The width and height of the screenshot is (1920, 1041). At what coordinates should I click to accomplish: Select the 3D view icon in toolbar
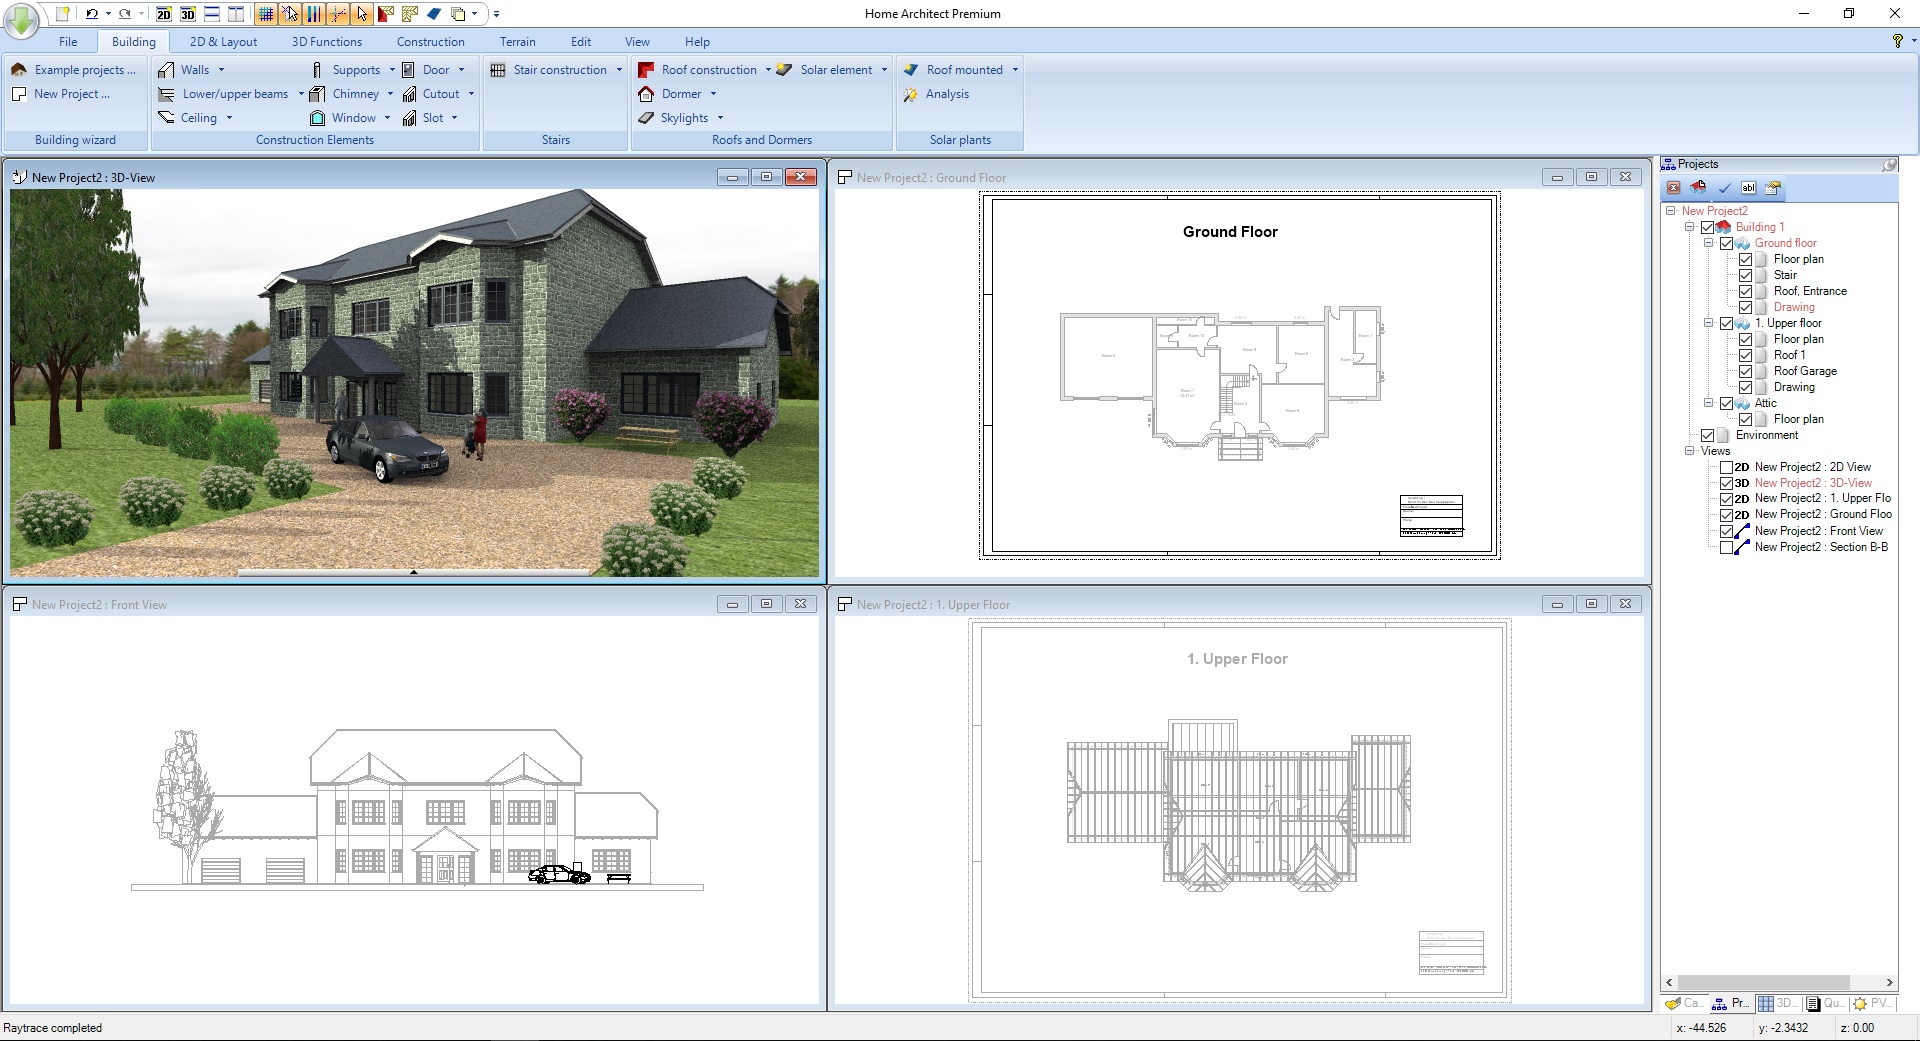click(187, 15)
